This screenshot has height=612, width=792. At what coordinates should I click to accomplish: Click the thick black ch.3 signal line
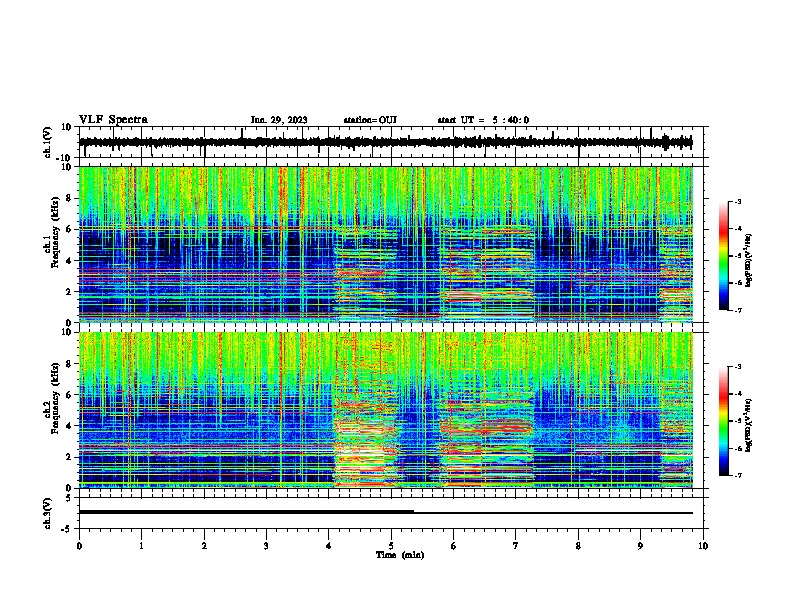coord(246,512)
